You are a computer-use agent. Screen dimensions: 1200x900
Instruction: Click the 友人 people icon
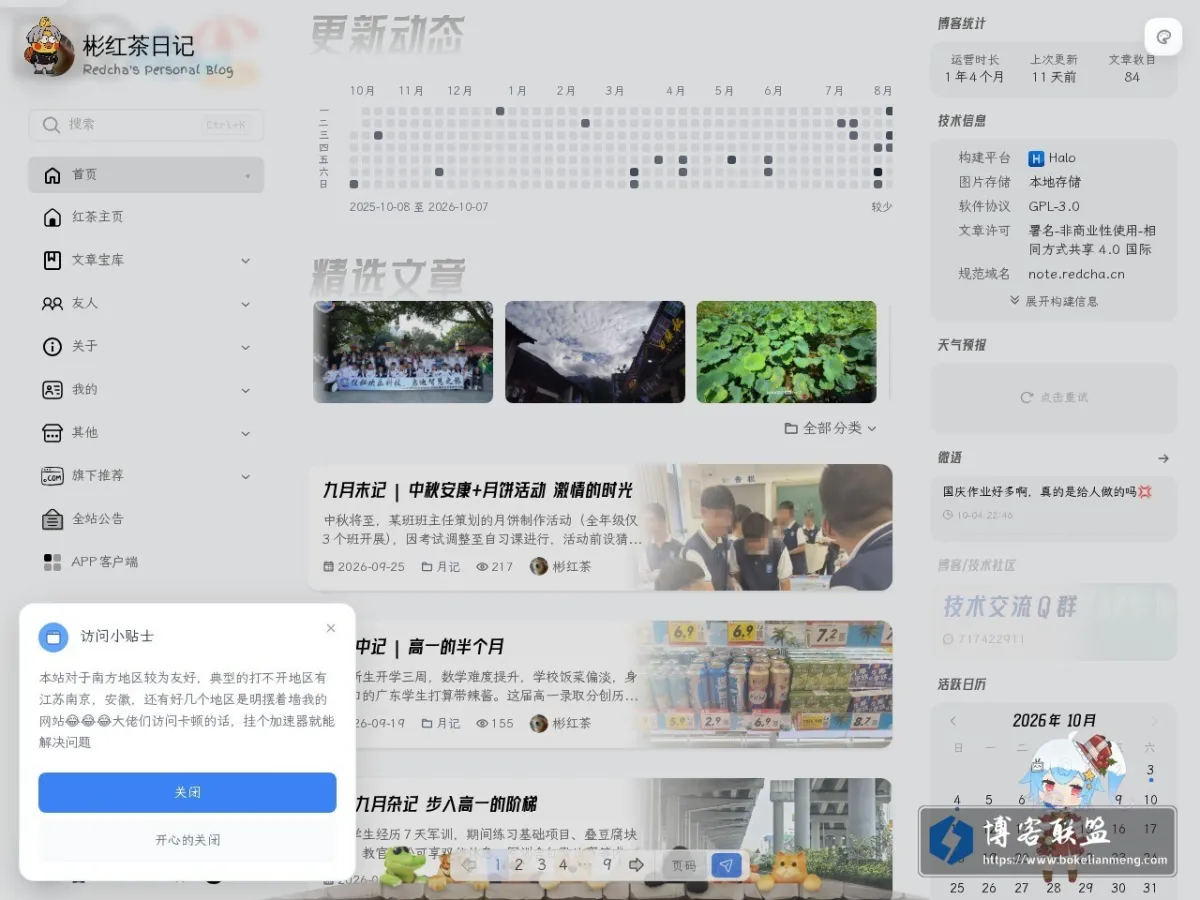(x=52, y=303)
